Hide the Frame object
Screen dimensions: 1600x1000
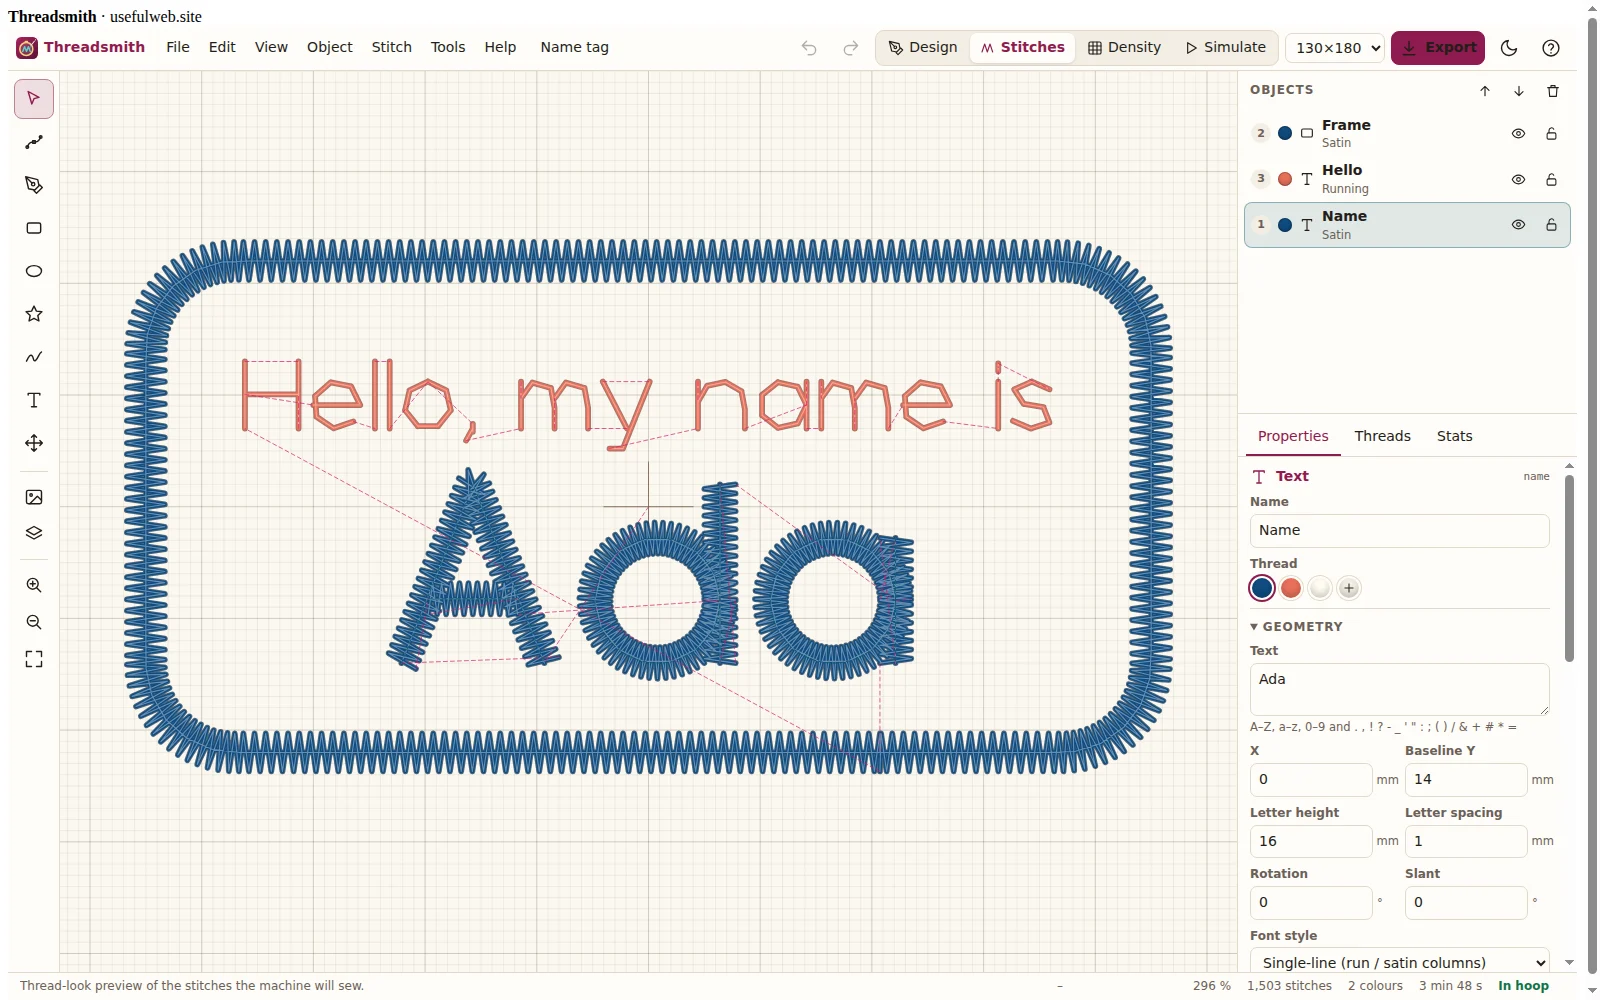click(x=1518, y=134)
